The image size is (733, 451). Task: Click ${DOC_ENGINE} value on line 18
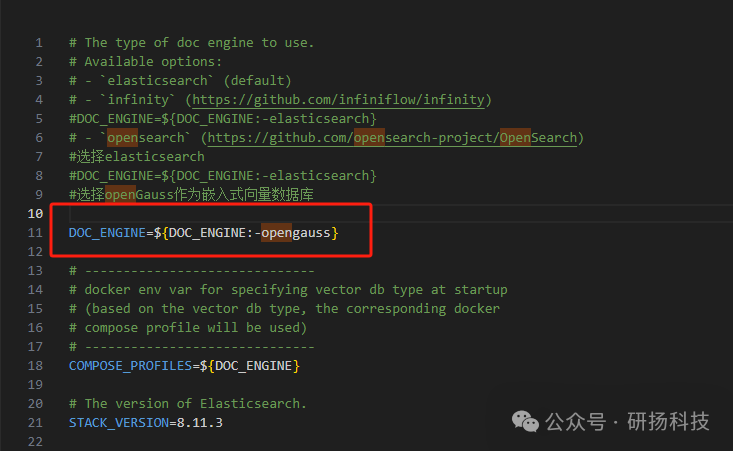click(250, 365)
